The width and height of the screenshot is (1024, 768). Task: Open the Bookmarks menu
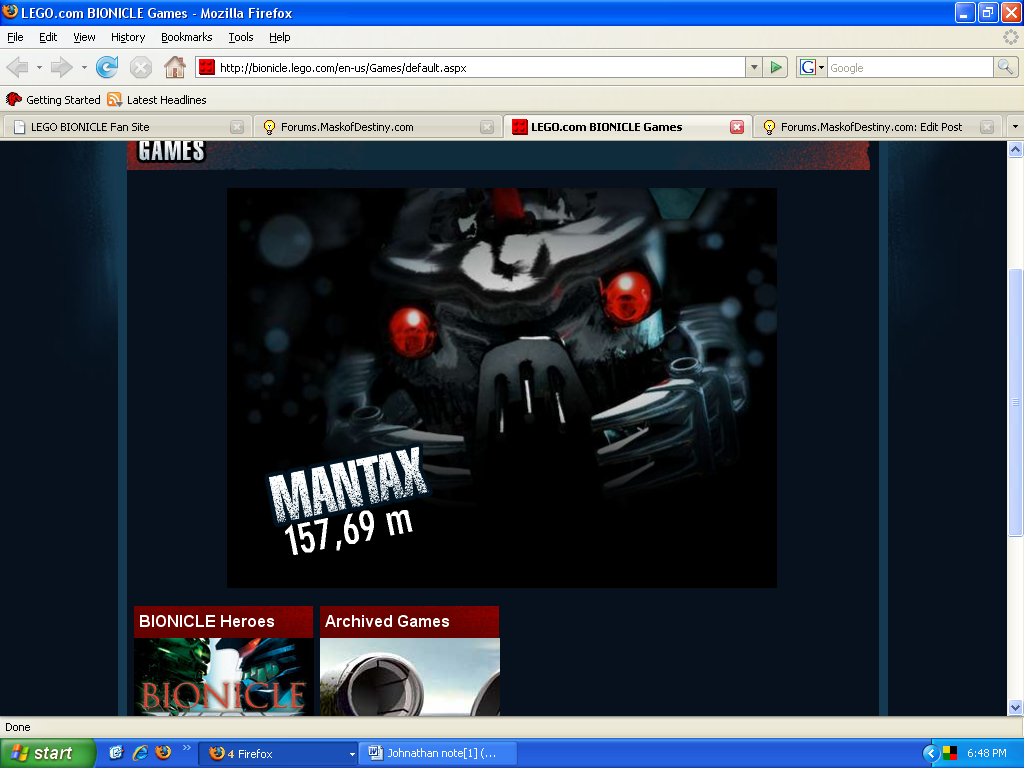pyautogui.click(x=187, y=37)
